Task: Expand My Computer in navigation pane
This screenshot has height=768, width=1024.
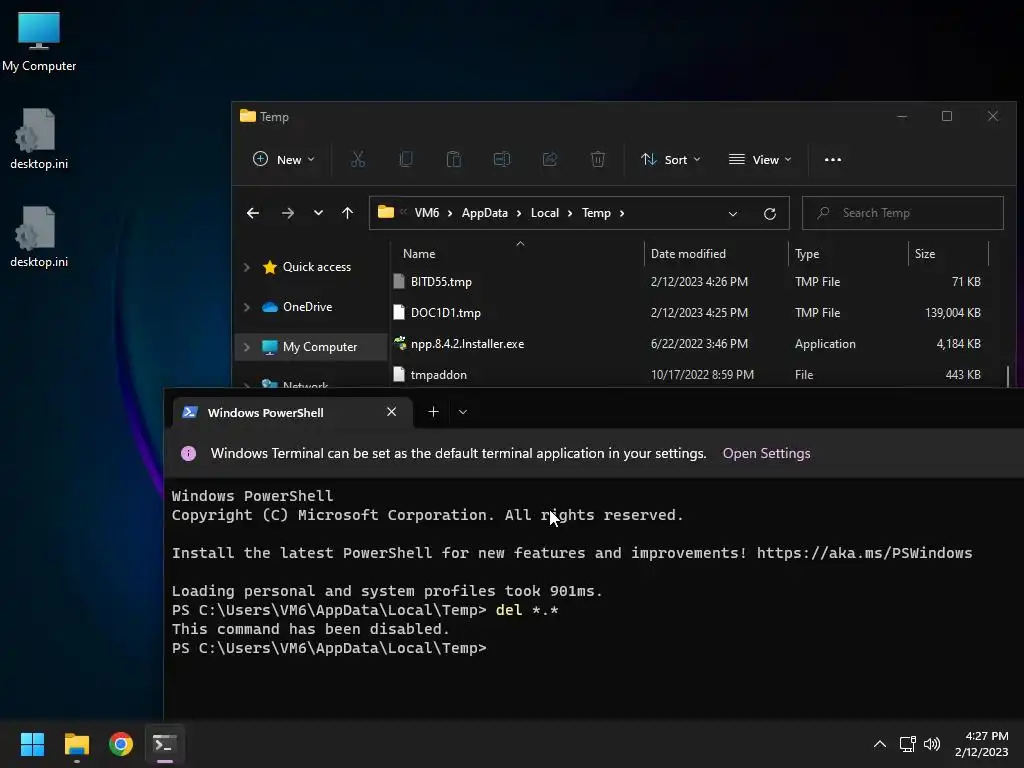Action: click(246, 347)
